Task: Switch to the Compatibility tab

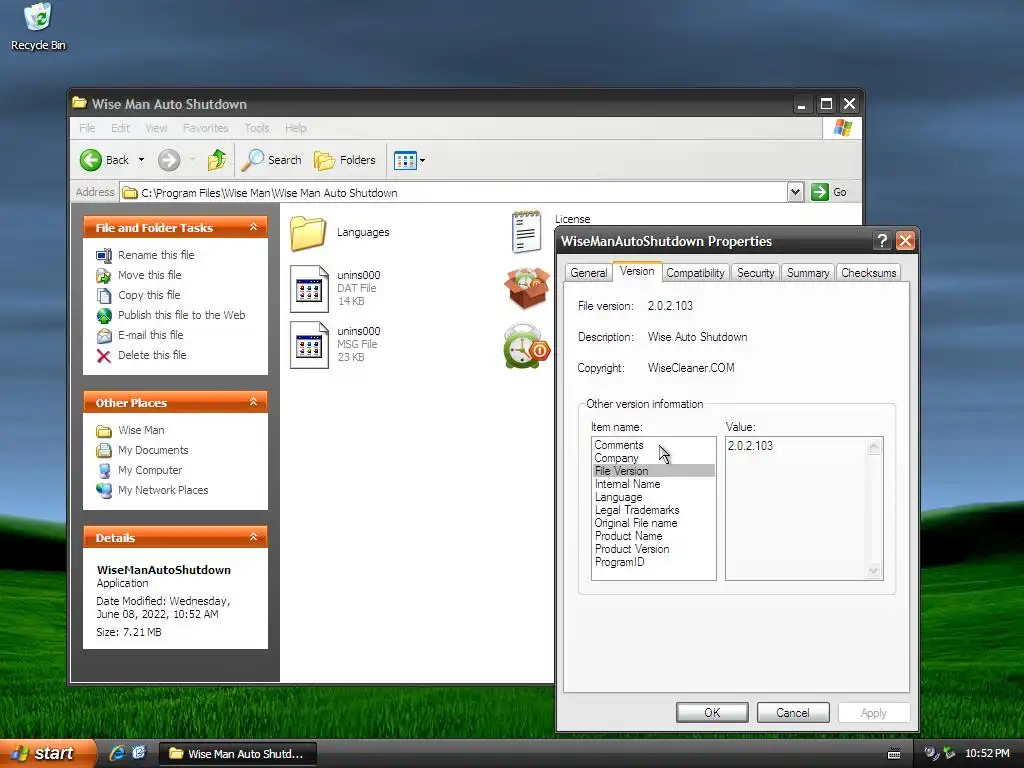Action: (695, 273)
